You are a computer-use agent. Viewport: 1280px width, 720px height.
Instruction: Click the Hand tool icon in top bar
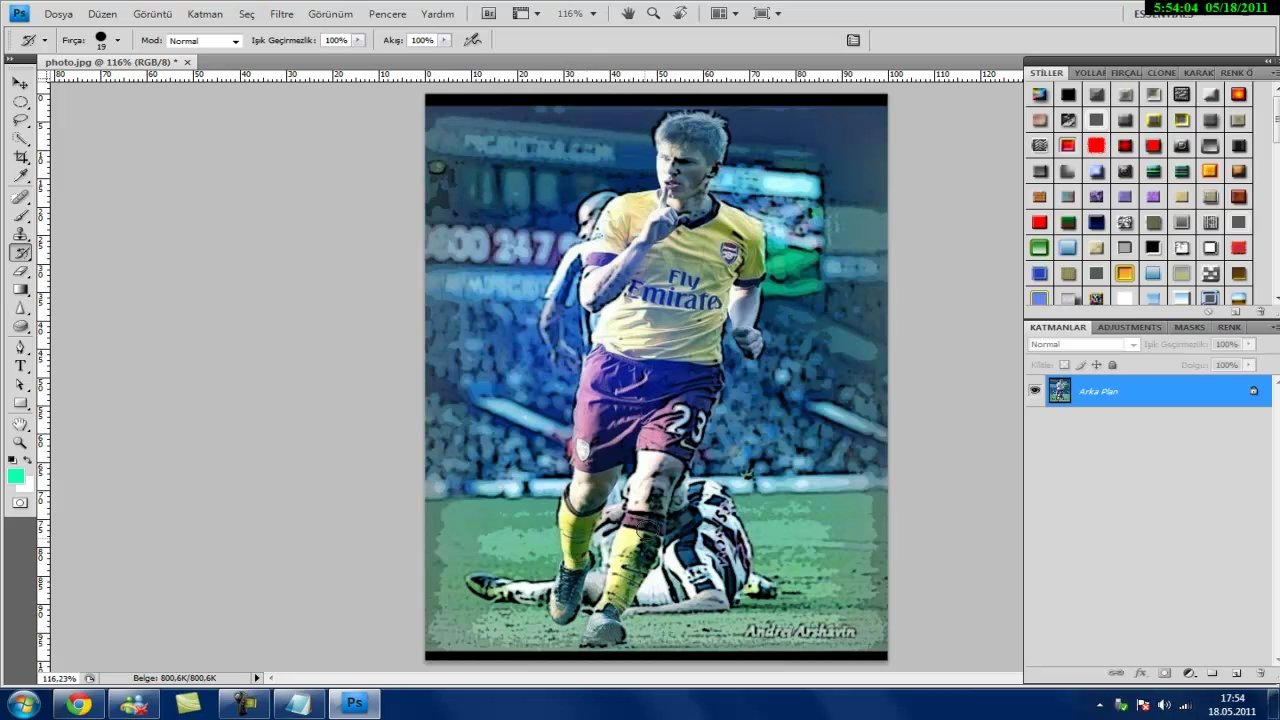(x=628, y=14)
